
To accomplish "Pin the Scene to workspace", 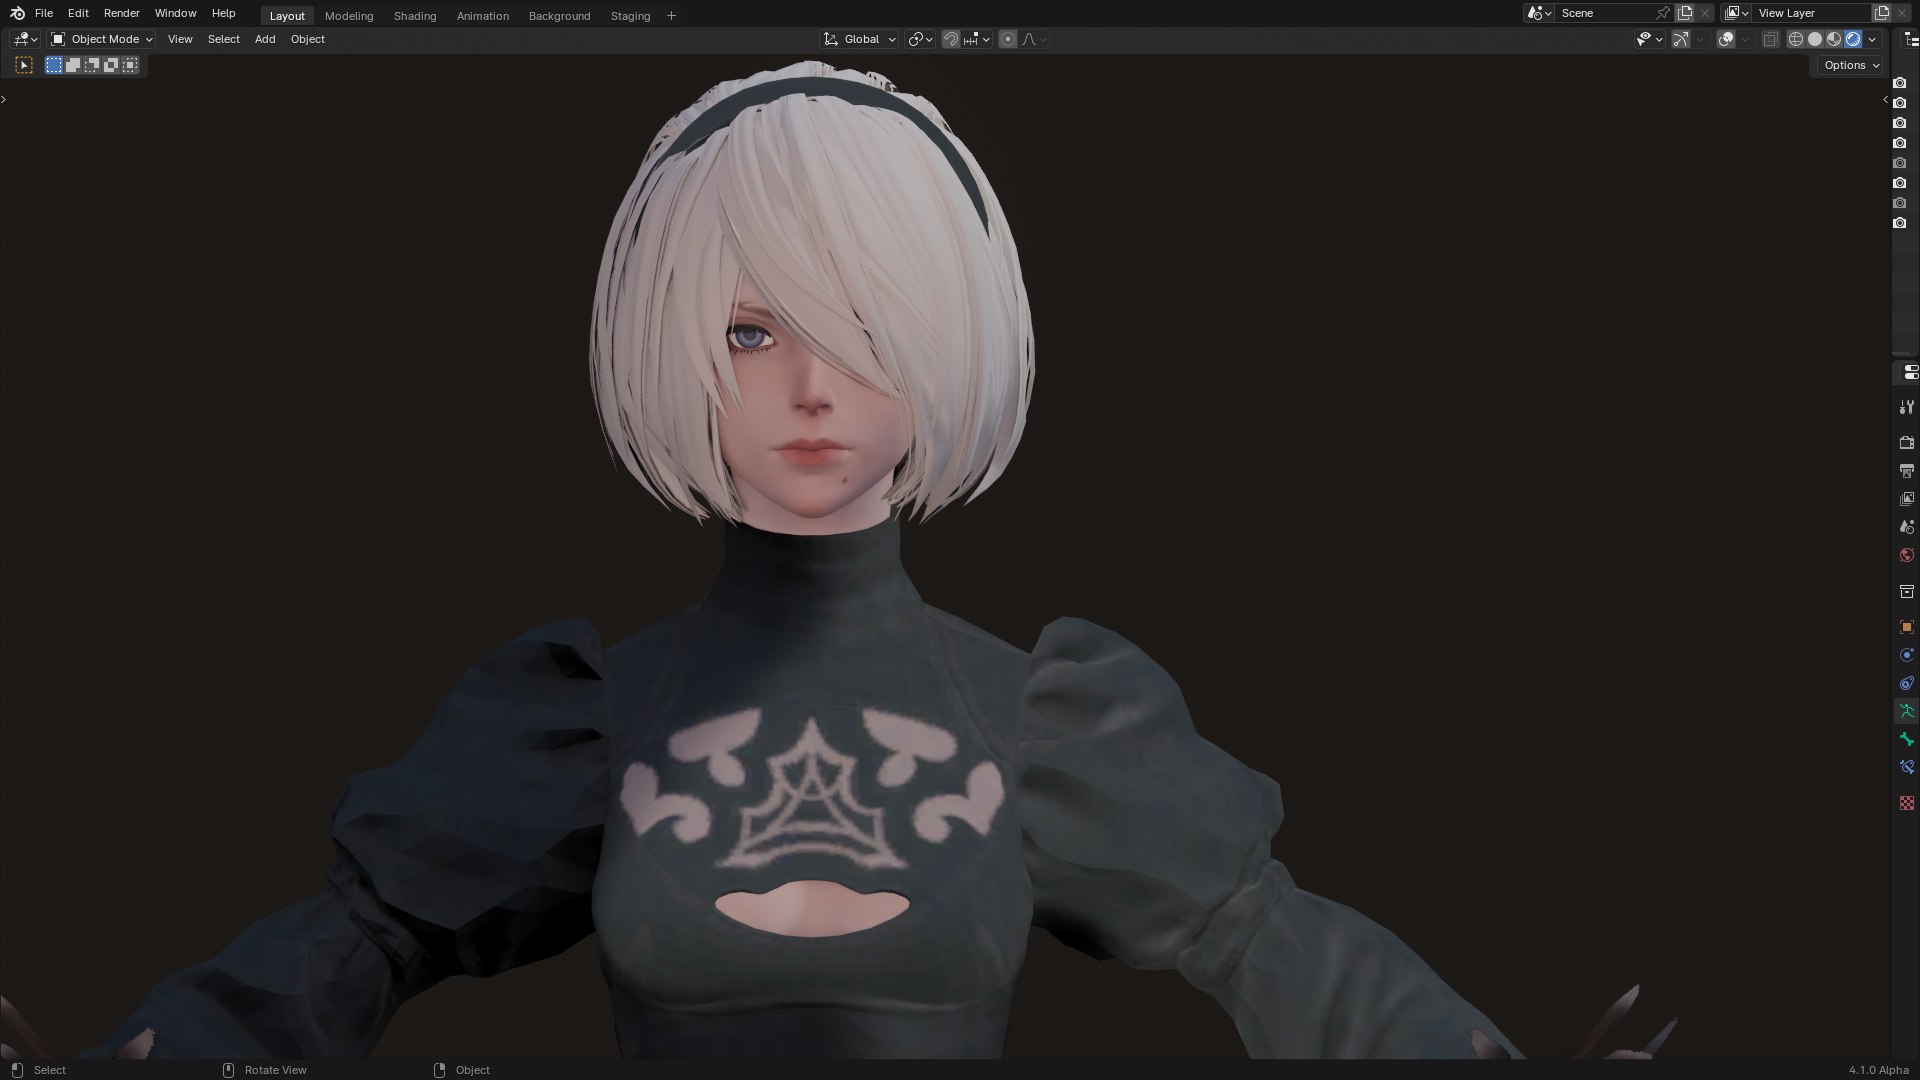I will (1662, 13).
